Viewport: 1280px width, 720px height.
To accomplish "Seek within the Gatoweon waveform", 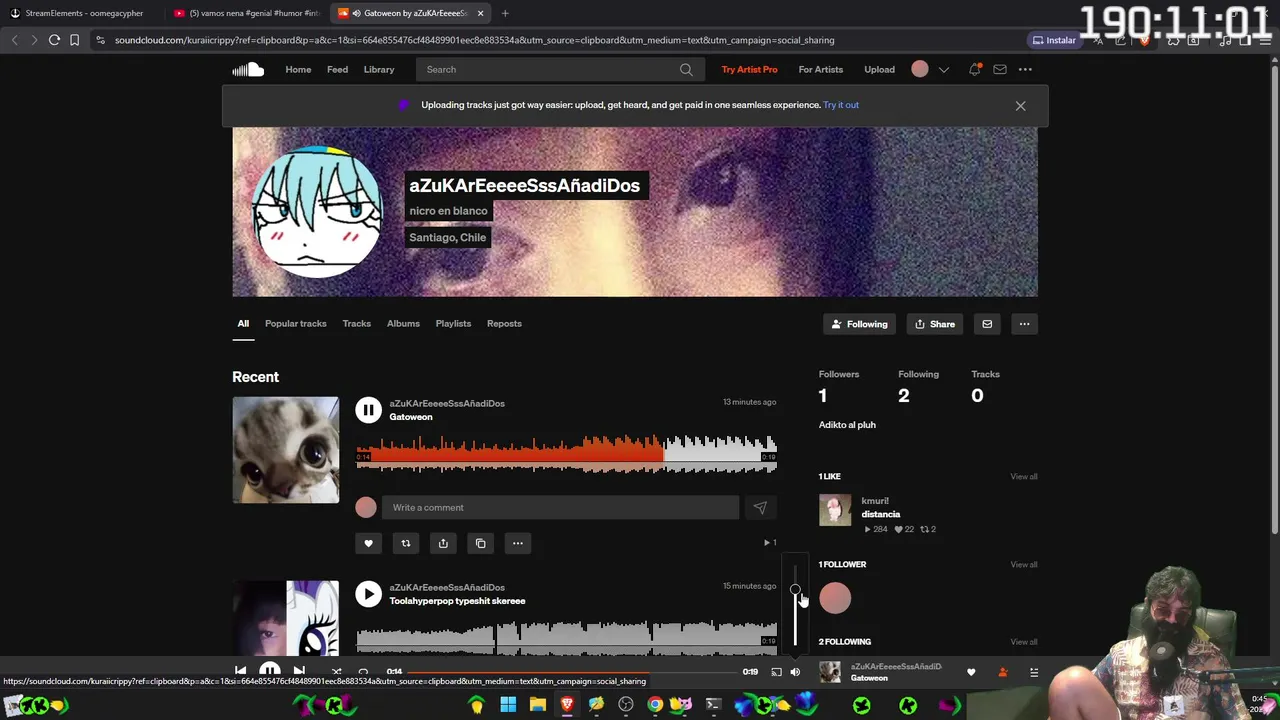I will coord(566,454).
